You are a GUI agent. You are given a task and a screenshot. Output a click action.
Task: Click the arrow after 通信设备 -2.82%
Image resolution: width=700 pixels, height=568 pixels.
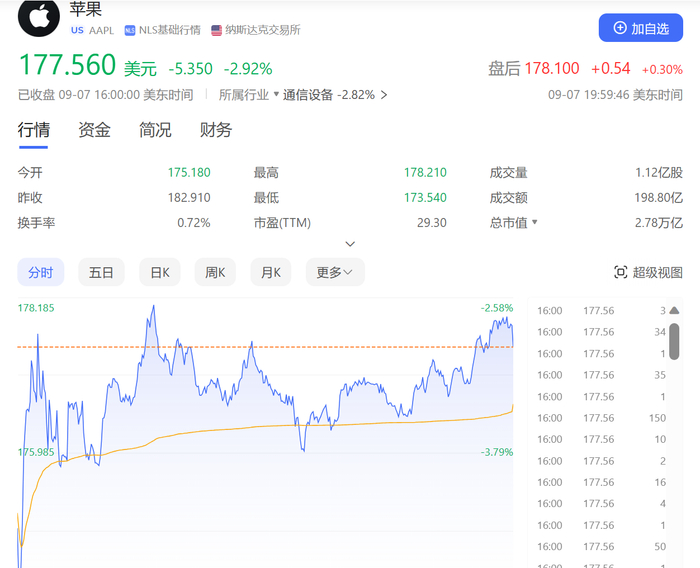tap(384, 95)
